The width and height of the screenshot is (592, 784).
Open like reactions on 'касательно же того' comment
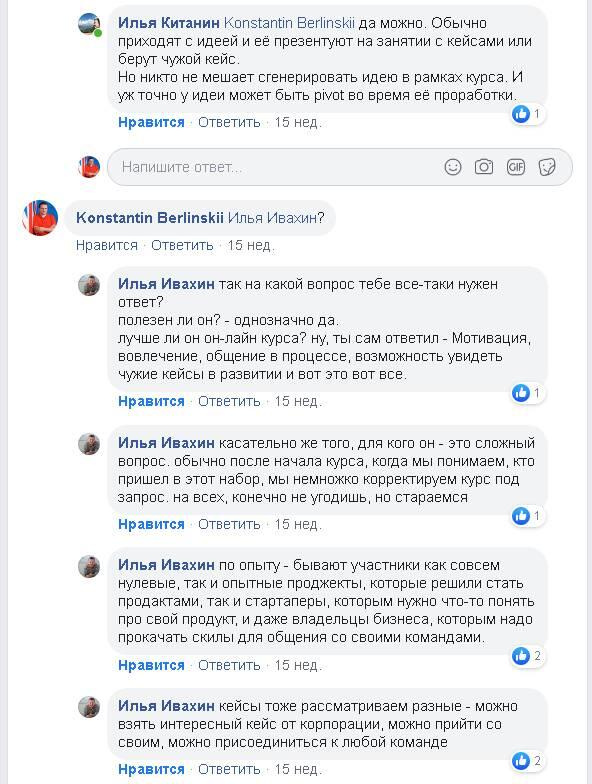click(x=527, y=516)
